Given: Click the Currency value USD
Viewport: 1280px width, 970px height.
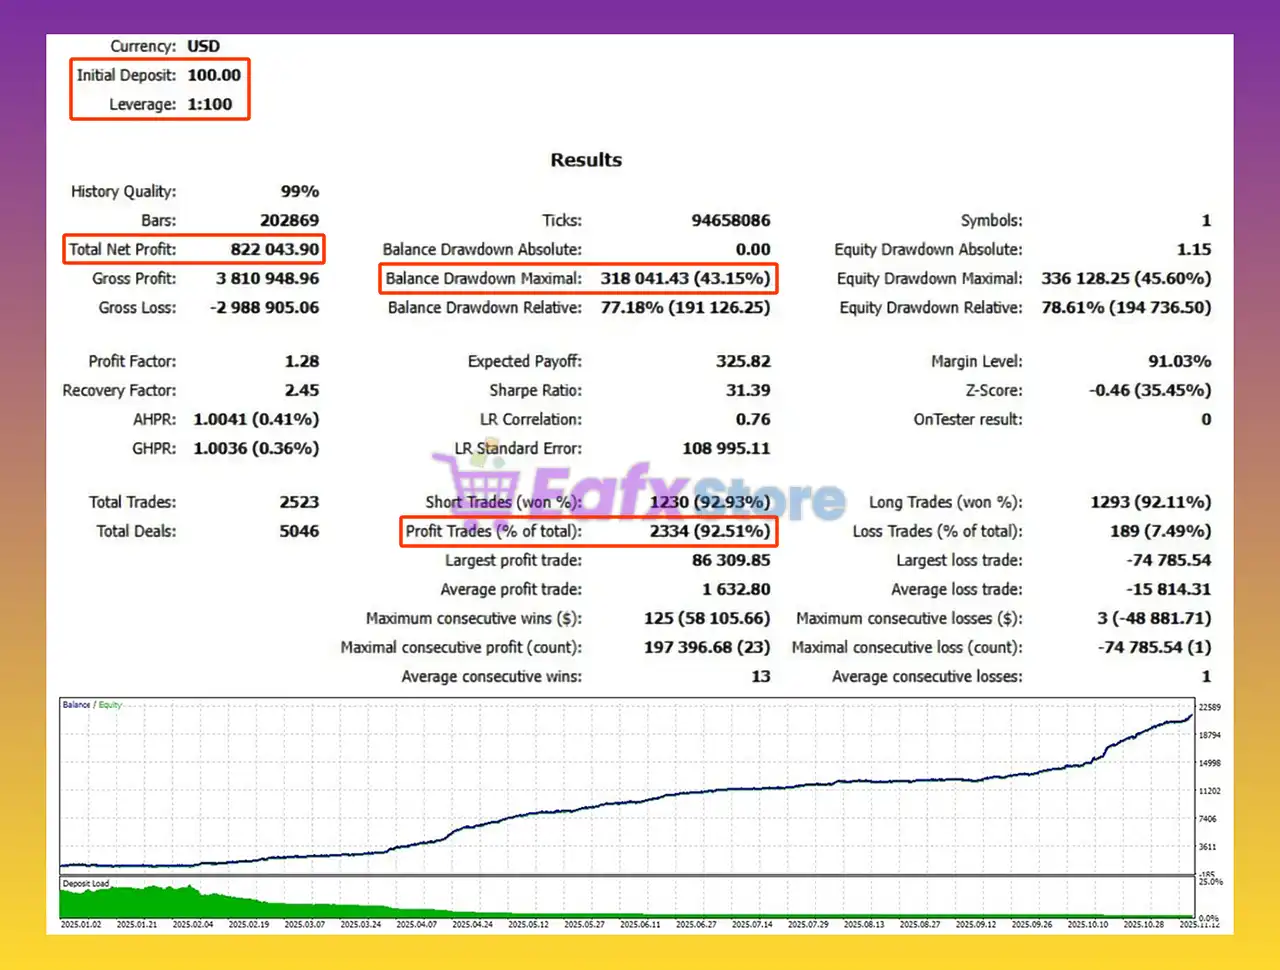Looking at the screenshot, I should point(203,46).
